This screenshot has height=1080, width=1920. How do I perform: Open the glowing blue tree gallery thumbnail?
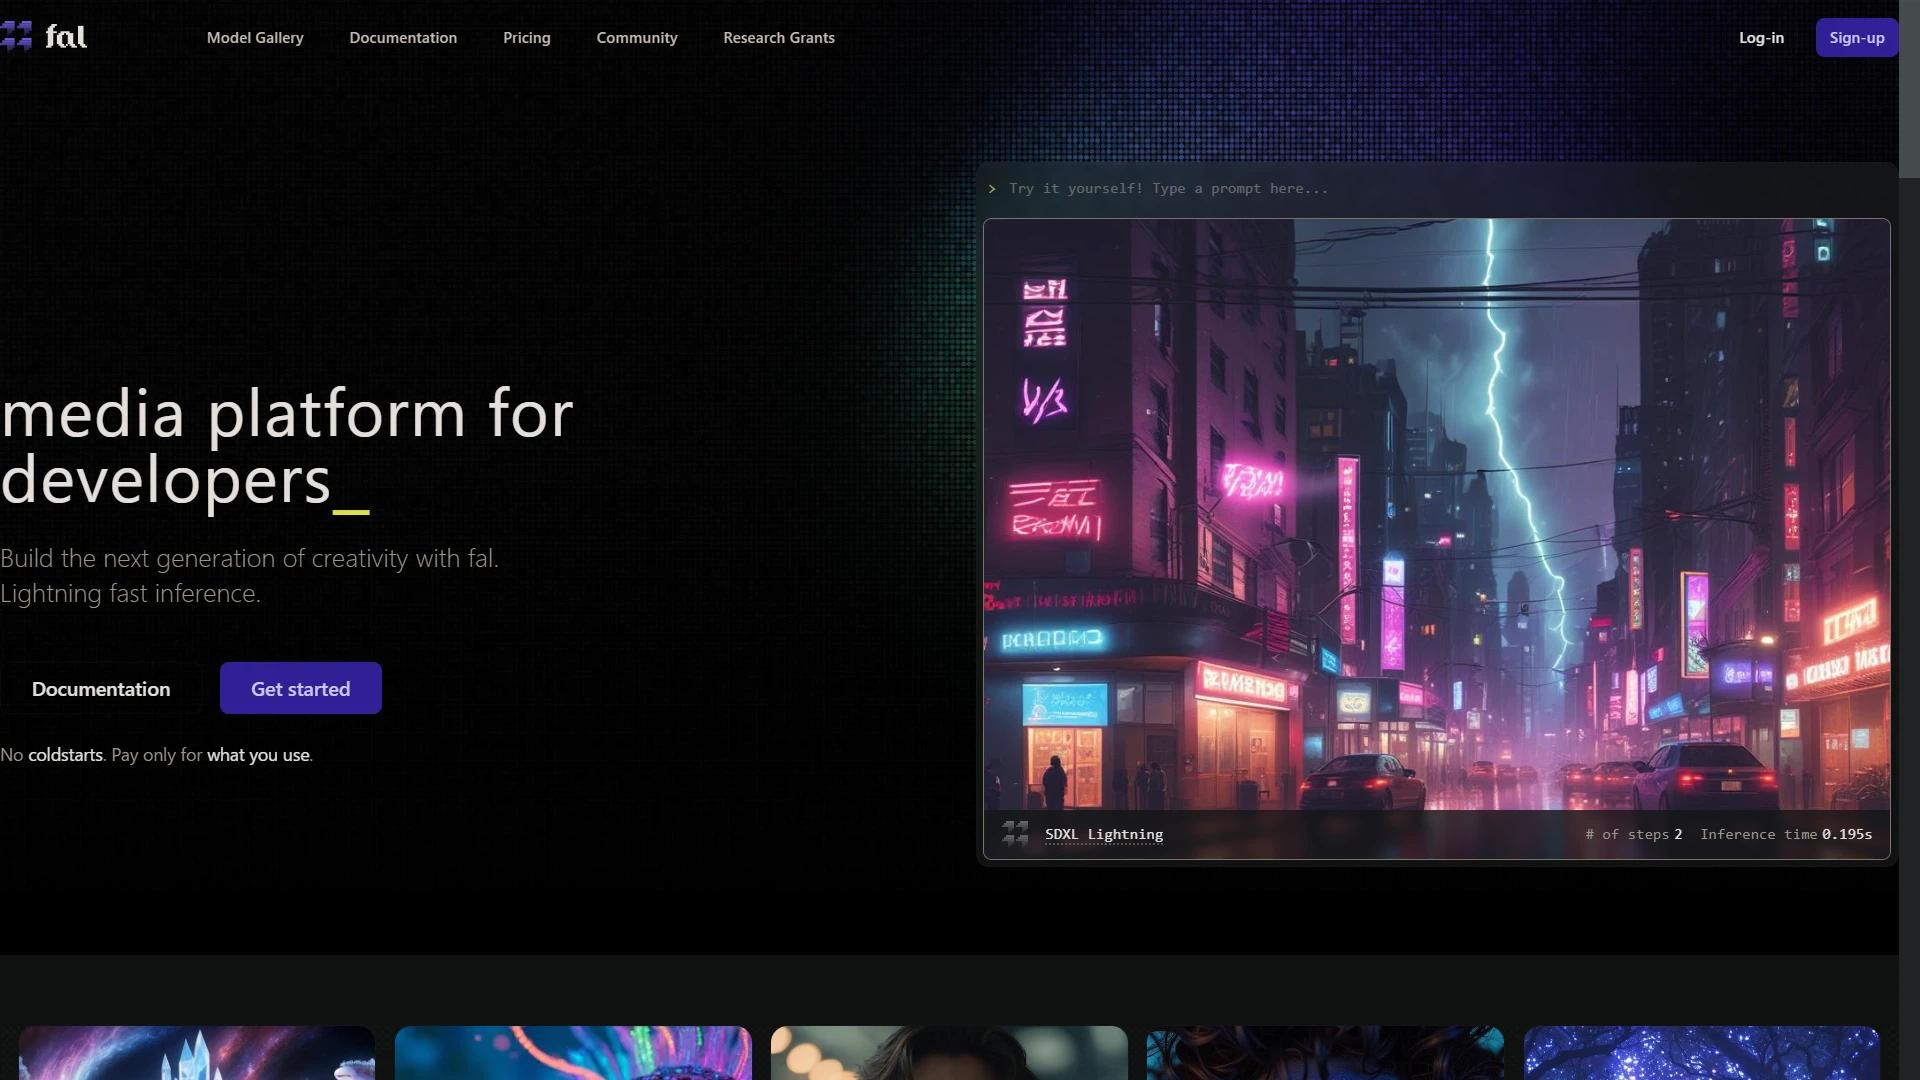1702,1053
